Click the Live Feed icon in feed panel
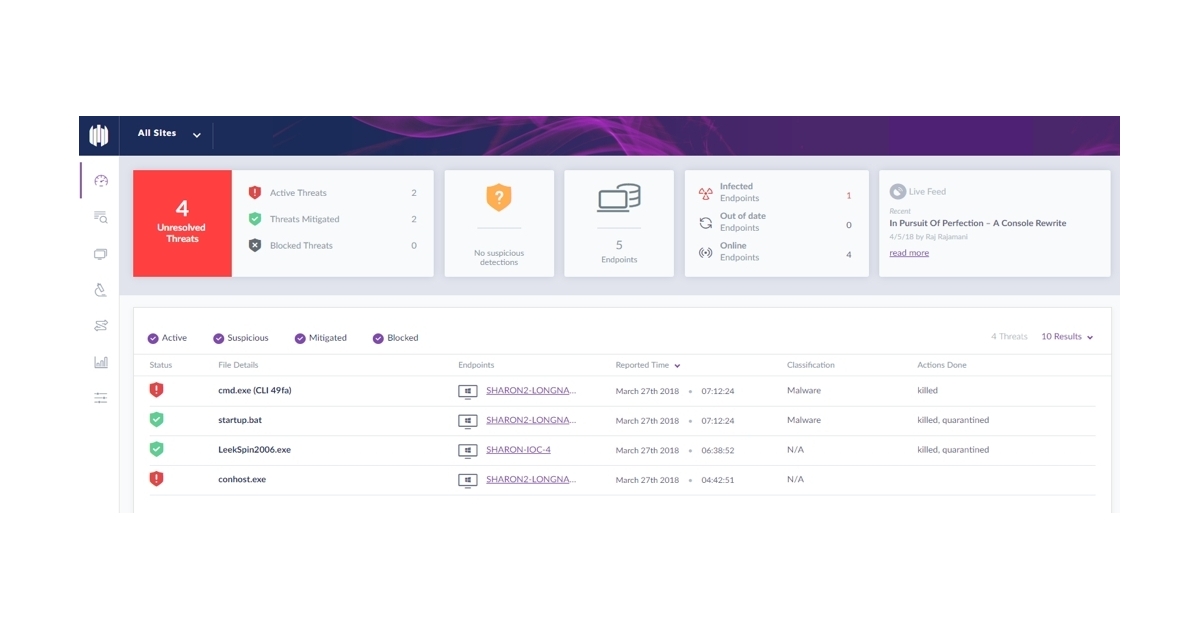1200x627 pixels. tap(898, 190)
